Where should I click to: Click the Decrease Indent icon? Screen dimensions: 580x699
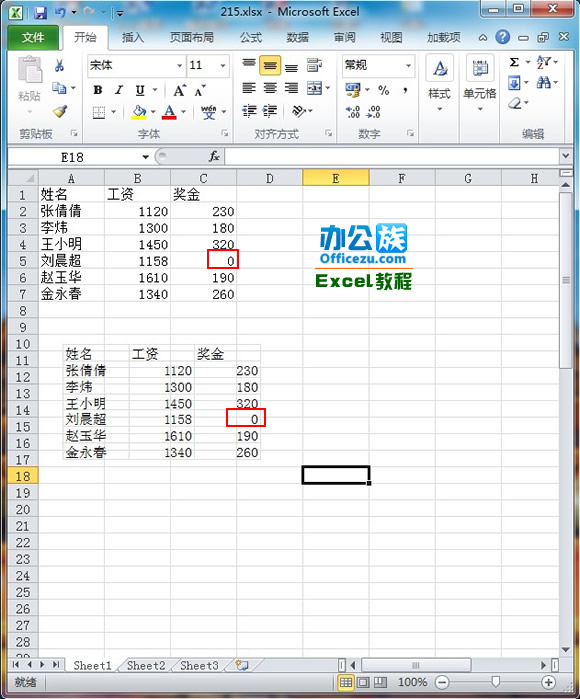(249, 110)
